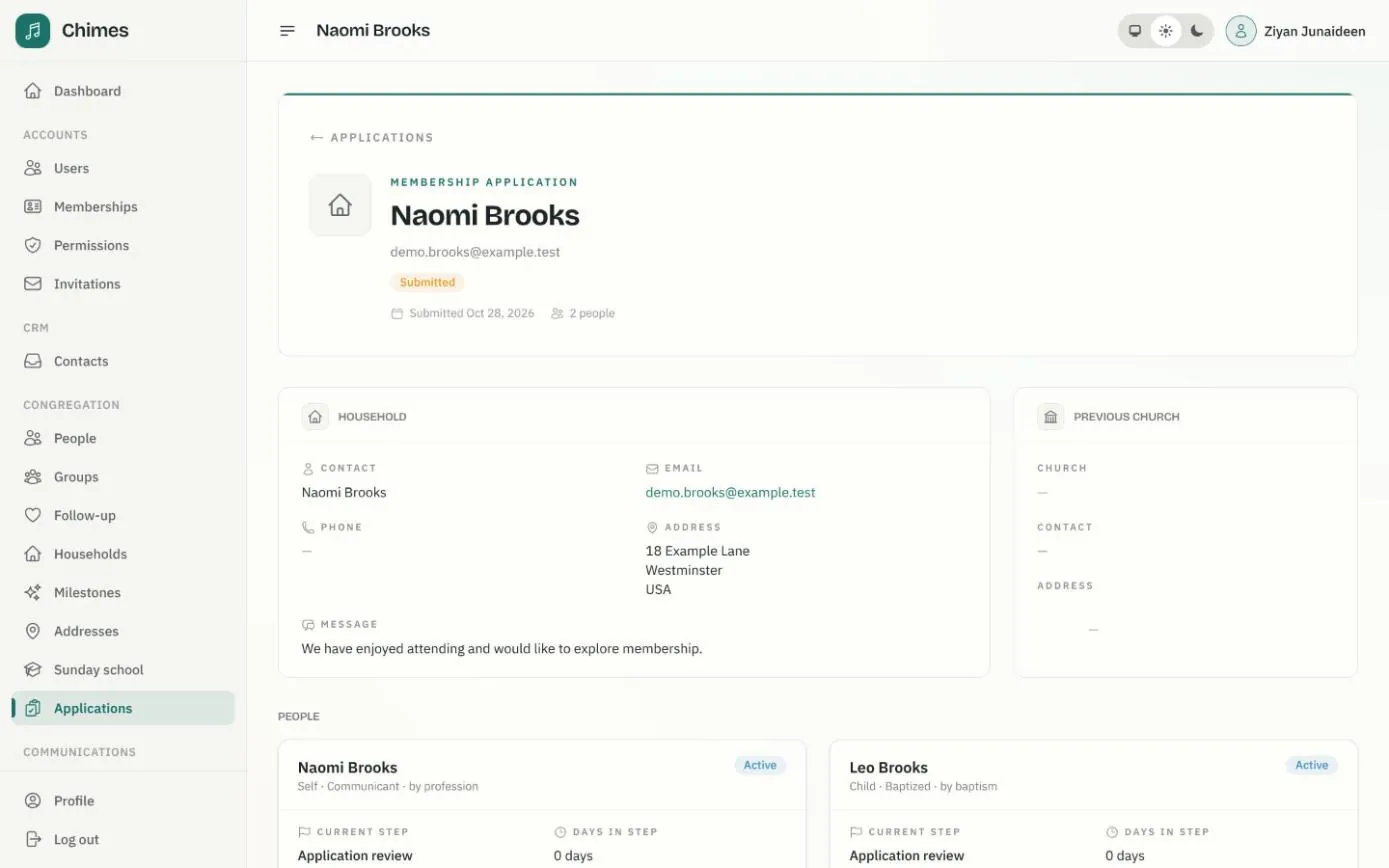Click the Addresses pin icon
1389x868 pixels.
[x=33, y=631]
